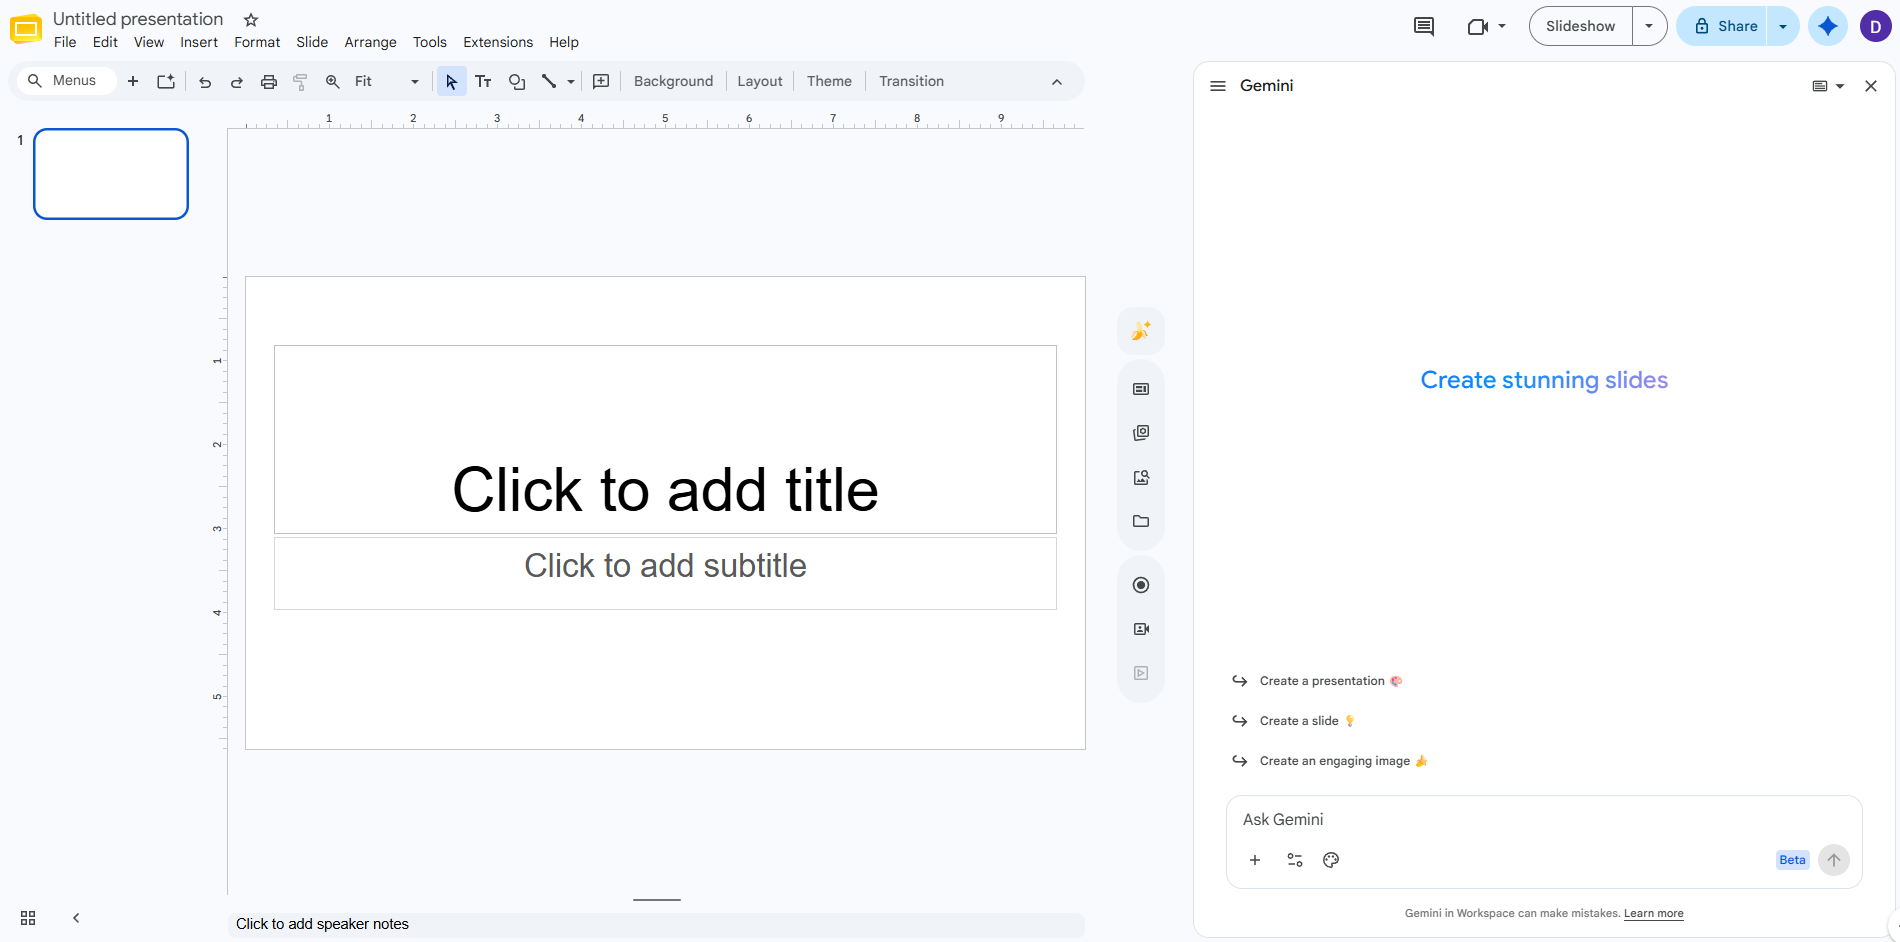The width and height of the screenshot is (1900, 942).
Task: Select the Paint format tool
Action: [300, 82]
